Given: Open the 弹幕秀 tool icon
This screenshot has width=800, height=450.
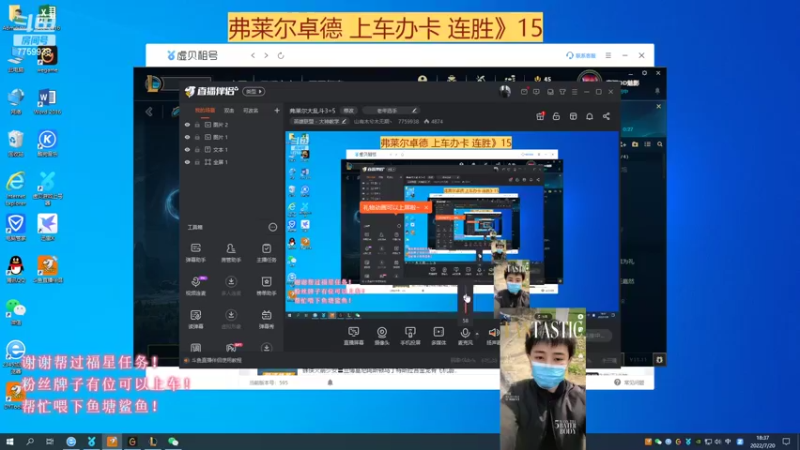Looking at the screenshot, I should pos(266,319).
